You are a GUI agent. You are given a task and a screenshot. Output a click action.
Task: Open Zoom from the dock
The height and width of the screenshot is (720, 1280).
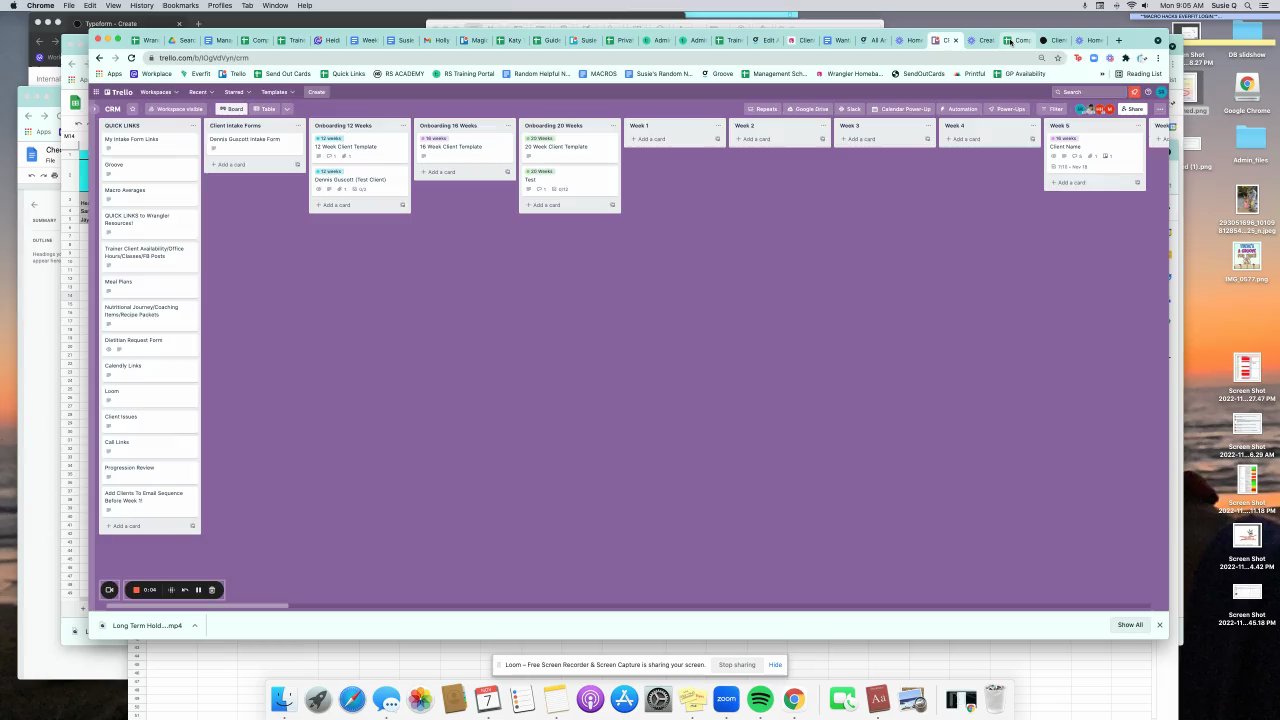[x=726, y=699]
